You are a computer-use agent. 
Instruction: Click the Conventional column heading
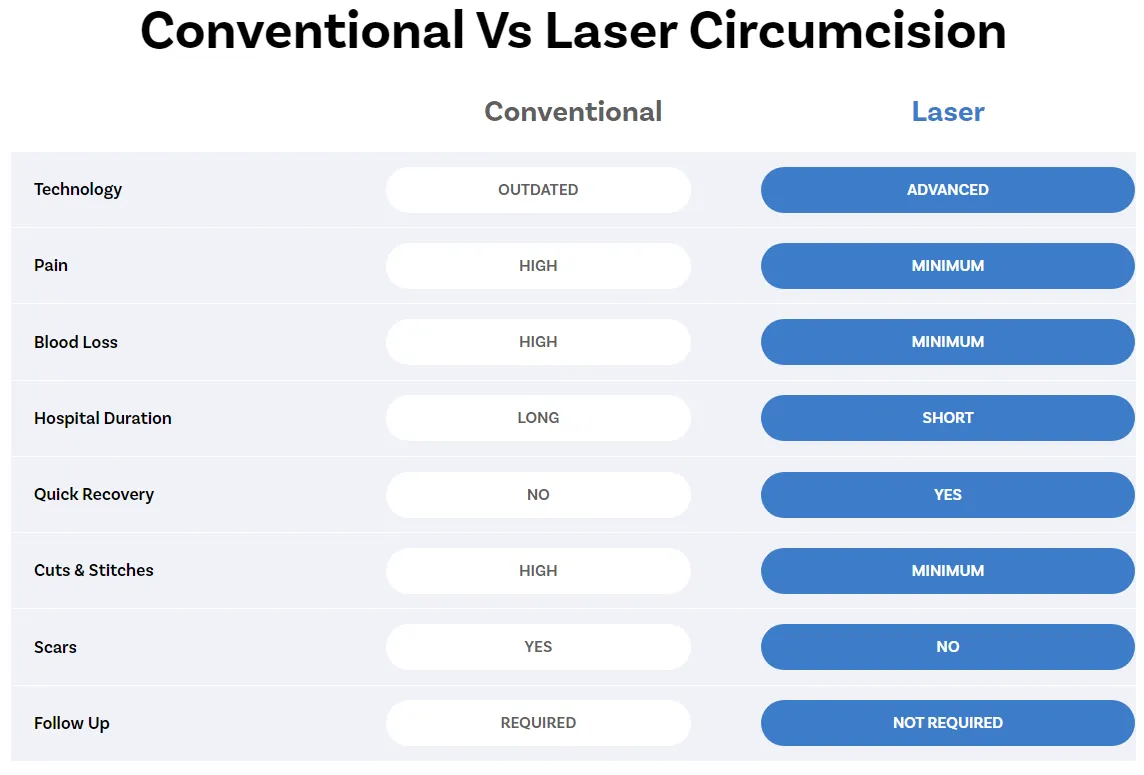coord(573,112)
